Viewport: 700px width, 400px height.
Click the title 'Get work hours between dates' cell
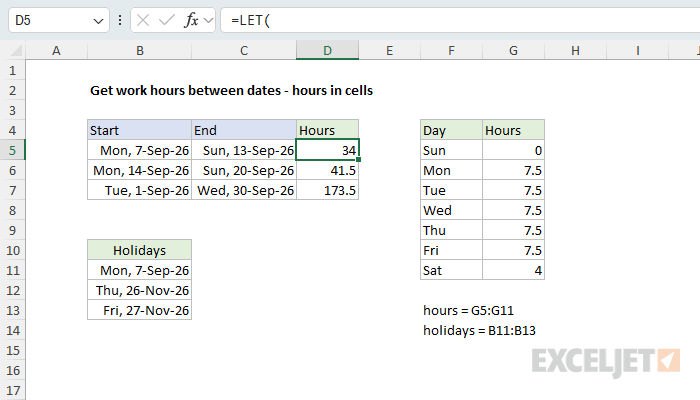point(231,91)
